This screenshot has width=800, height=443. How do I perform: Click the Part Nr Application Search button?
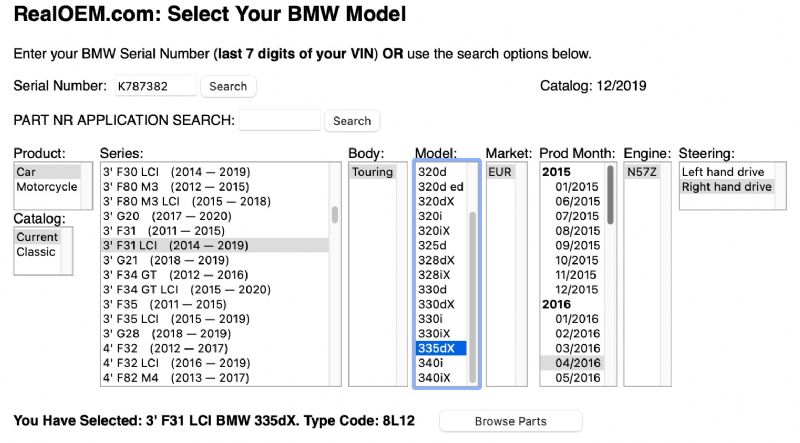pyautogui.click(x=352, y=121)
